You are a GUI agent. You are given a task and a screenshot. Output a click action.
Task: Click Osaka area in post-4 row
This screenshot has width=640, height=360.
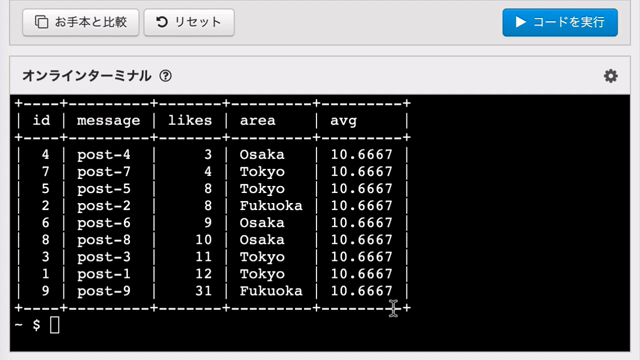(262, 155)
